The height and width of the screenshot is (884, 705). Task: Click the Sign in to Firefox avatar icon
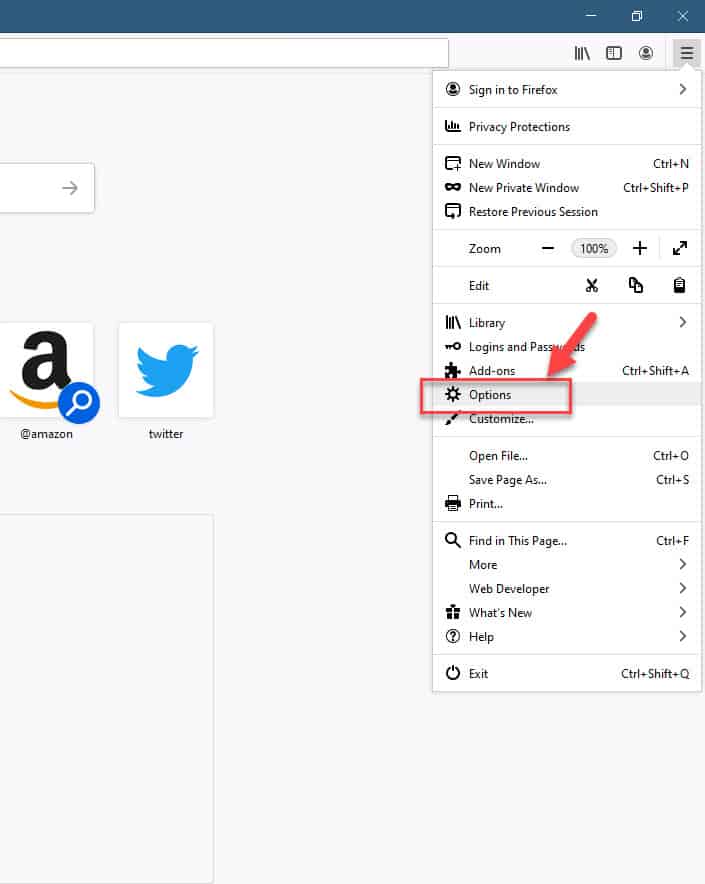[453, 89]
